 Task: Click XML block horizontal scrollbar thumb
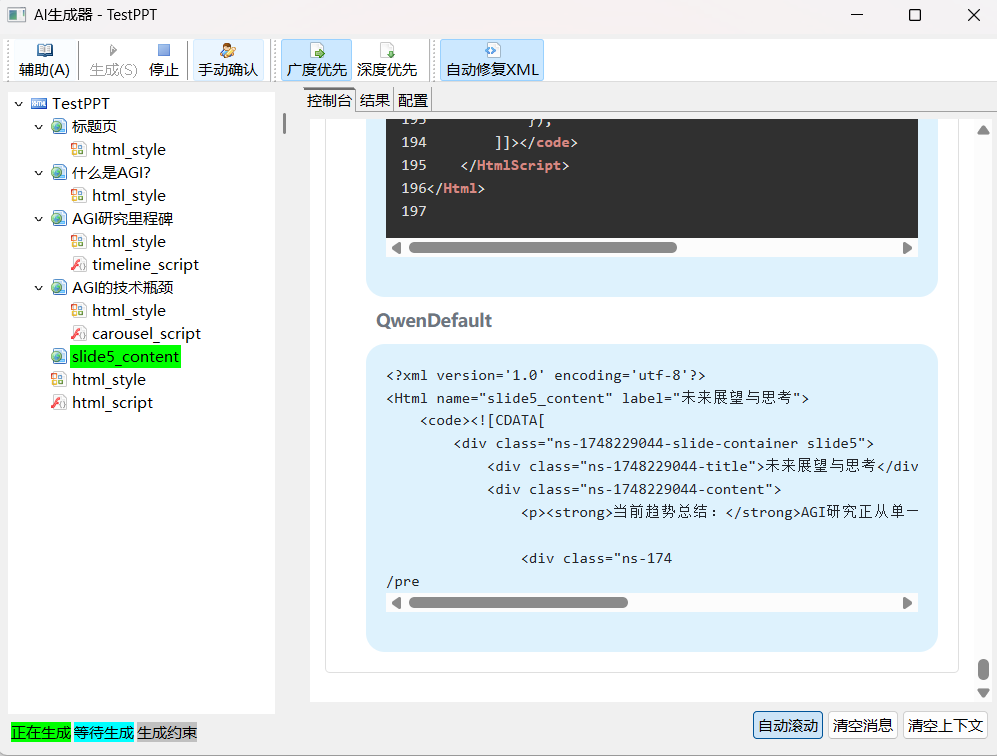518,603
